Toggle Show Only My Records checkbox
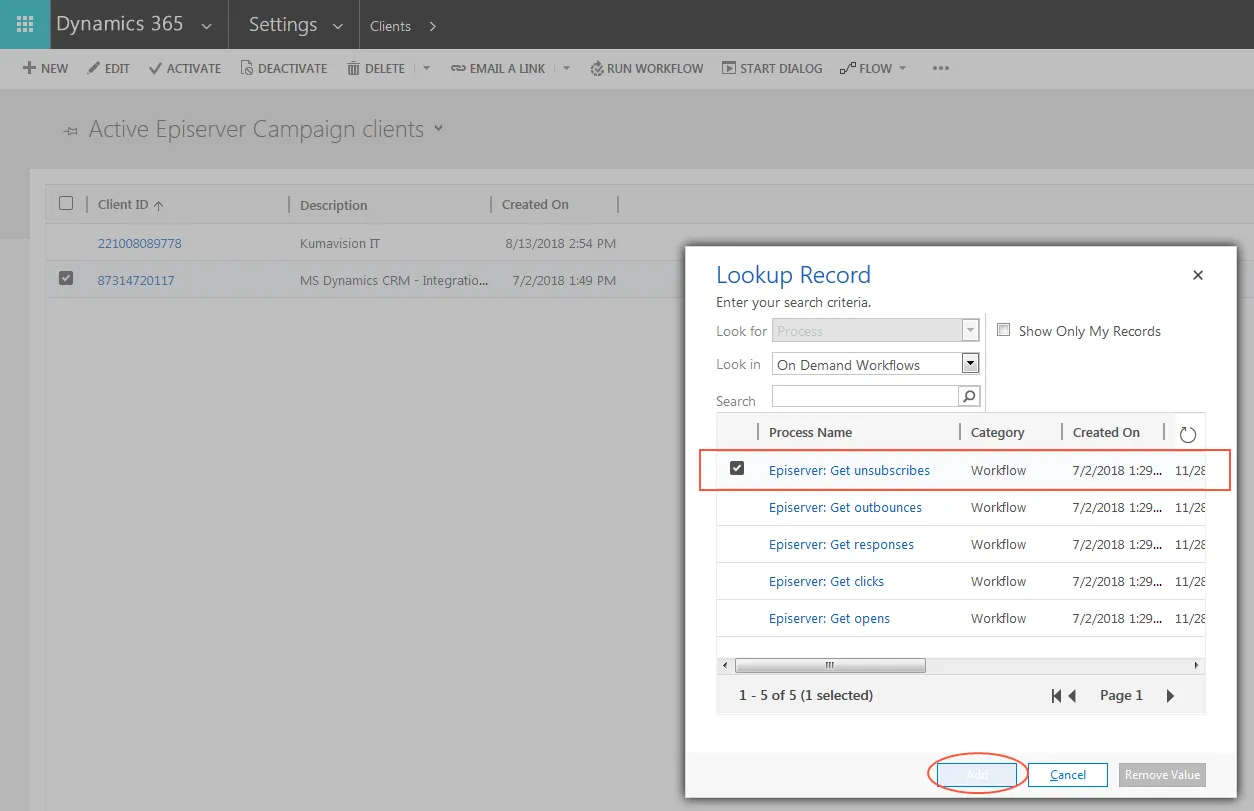This screenshot has height=811, width=1254. (1004, 330)
